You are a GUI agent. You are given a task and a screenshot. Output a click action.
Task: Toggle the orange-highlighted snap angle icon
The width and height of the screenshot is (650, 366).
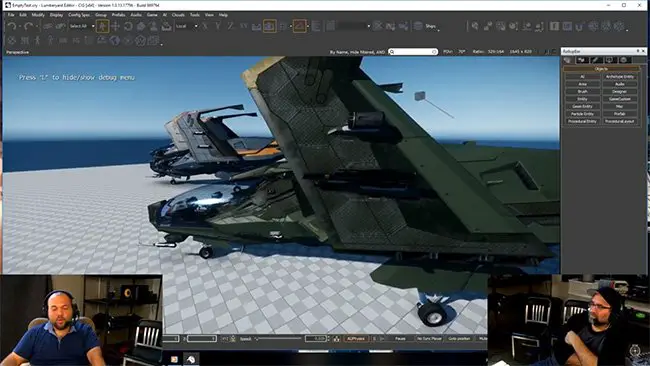click(299, 26)
